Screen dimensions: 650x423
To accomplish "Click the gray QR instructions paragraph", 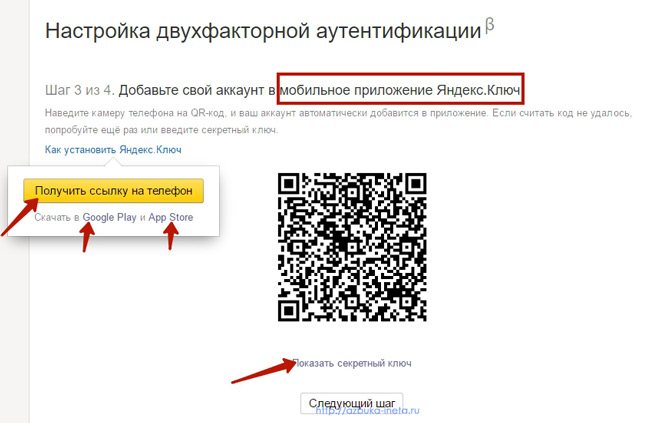I will tap(338, 121).
